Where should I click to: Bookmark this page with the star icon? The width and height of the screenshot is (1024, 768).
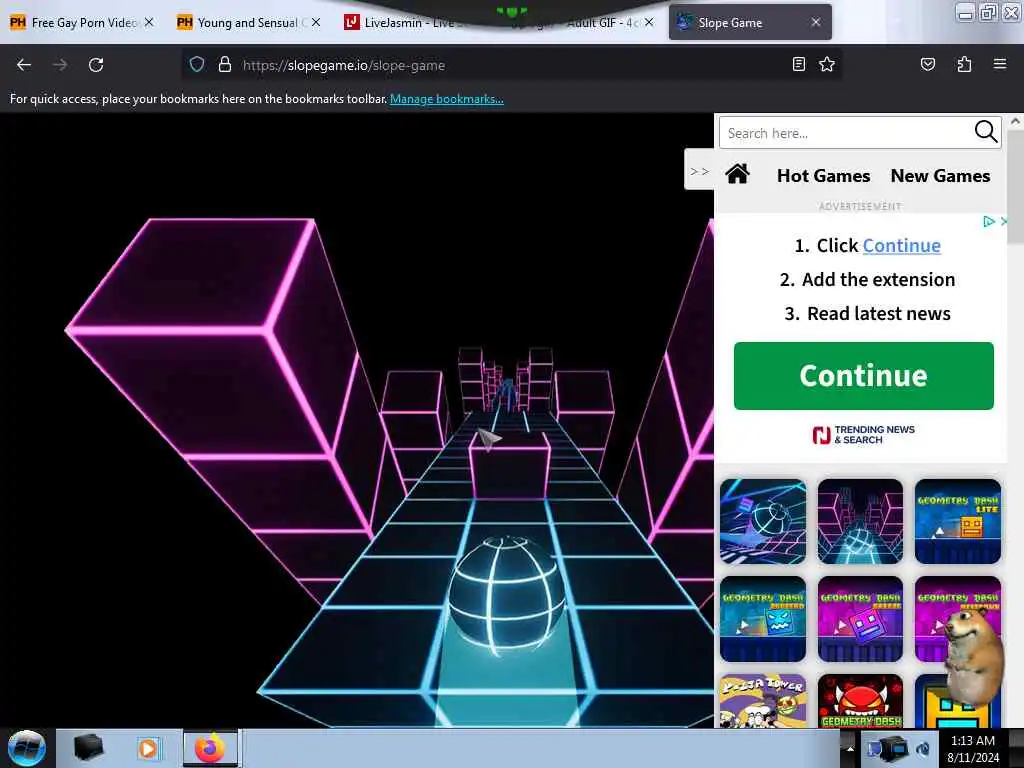click(x=827, y=64)
